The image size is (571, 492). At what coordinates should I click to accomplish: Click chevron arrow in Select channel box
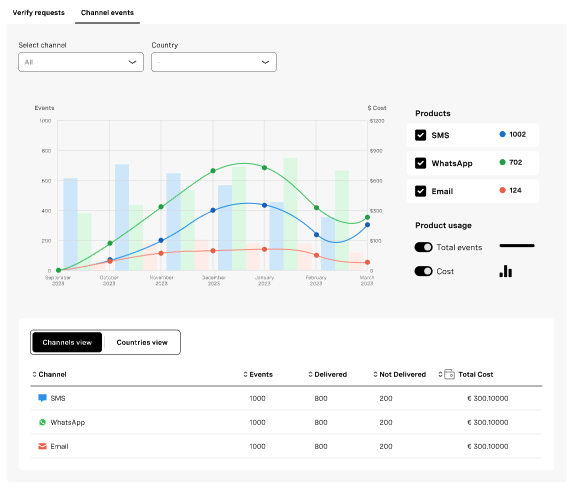133,62
